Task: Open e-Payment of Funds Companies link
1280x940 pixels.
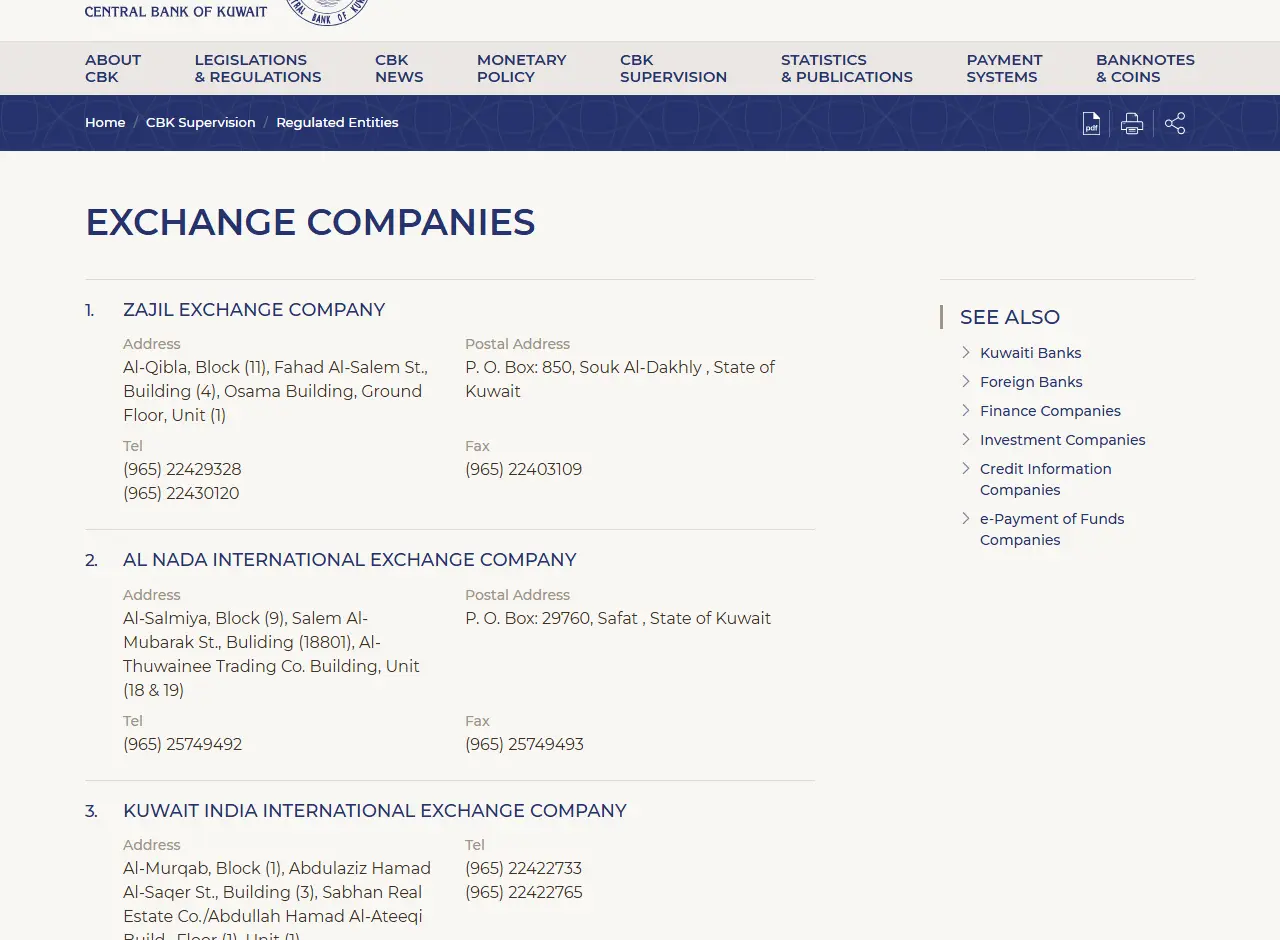Action: (1052, 529)
